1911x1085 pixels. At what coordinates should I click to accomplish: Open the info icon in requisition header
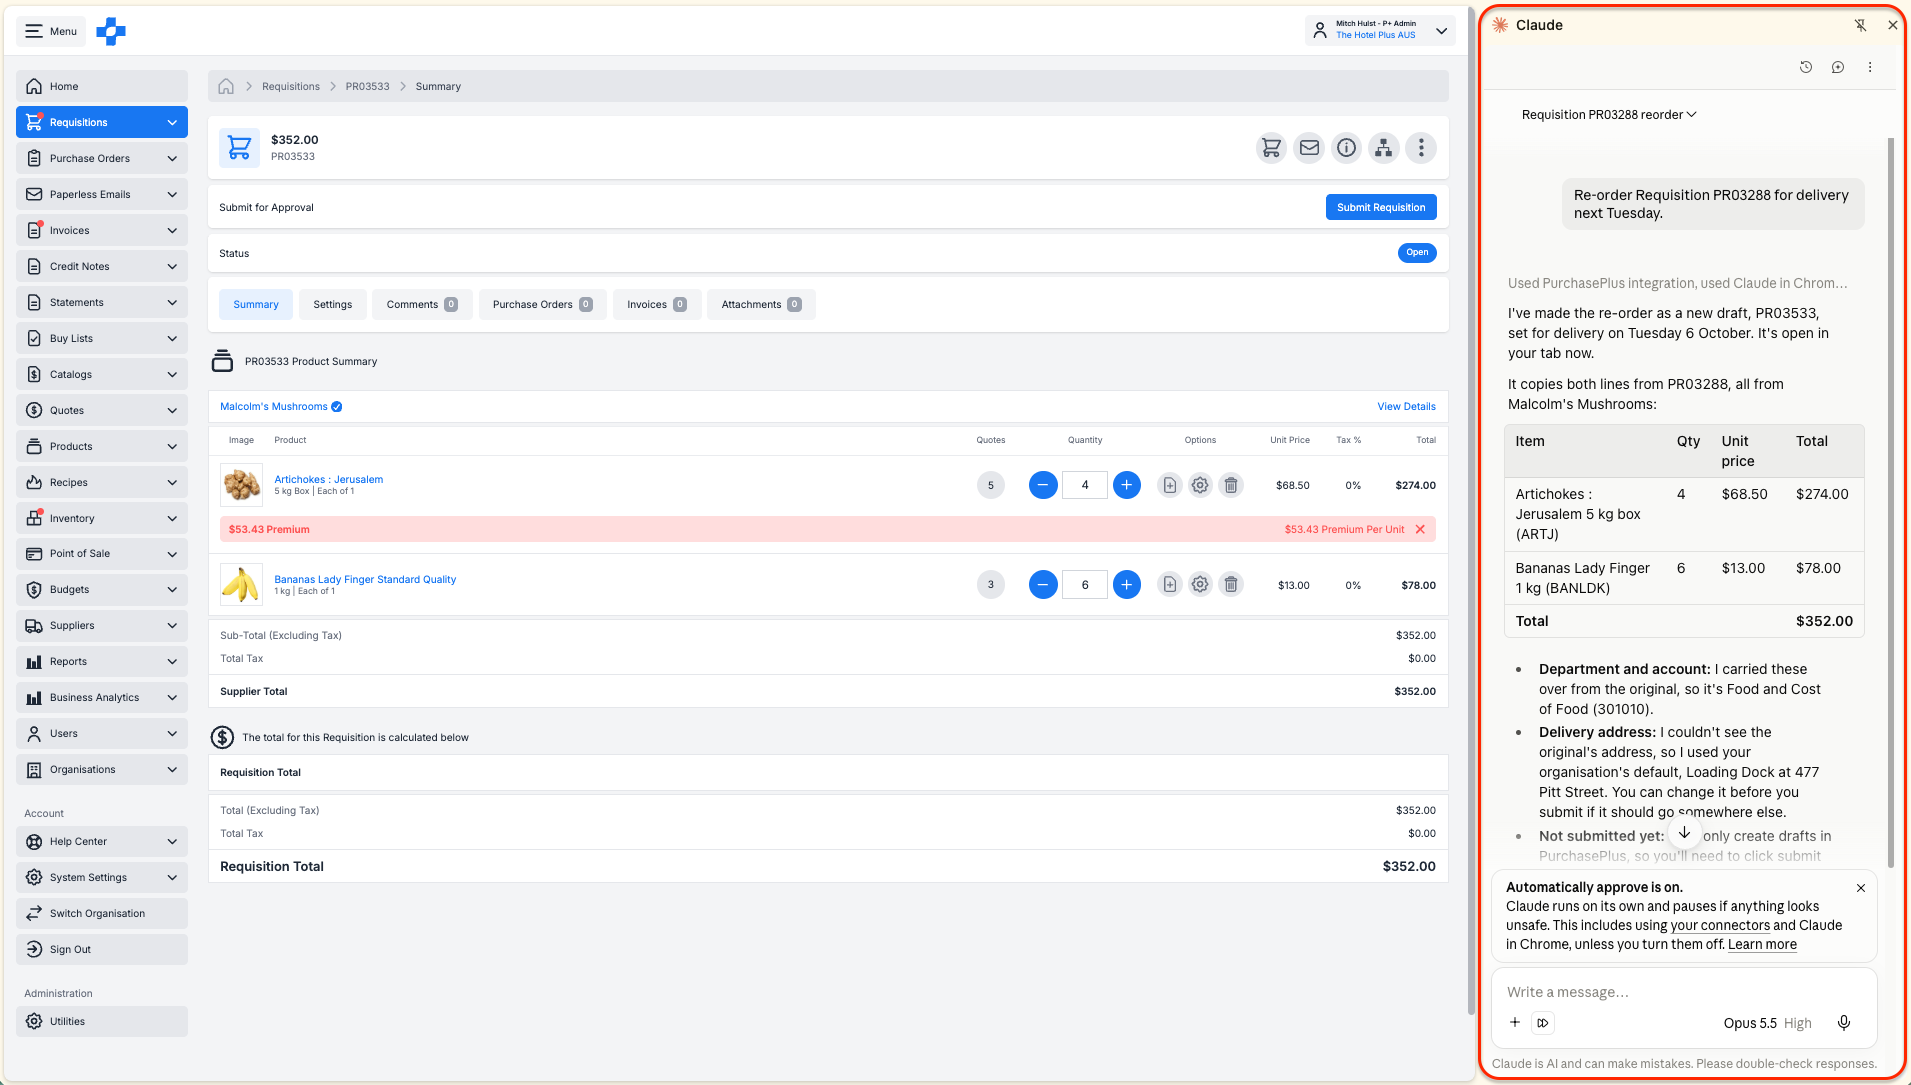pos(1347,148)
